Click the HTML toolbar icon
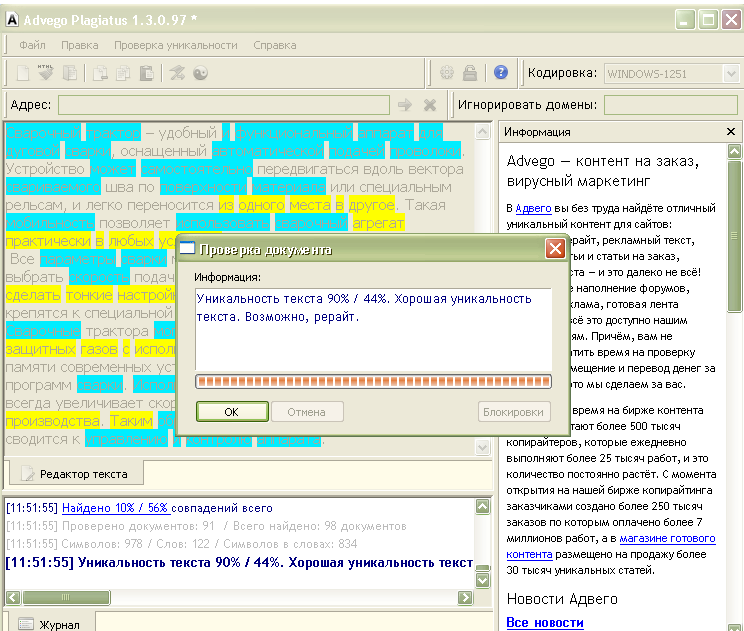Image resolution: width=744 pixels, height=631 pixels. pos(46,73)
